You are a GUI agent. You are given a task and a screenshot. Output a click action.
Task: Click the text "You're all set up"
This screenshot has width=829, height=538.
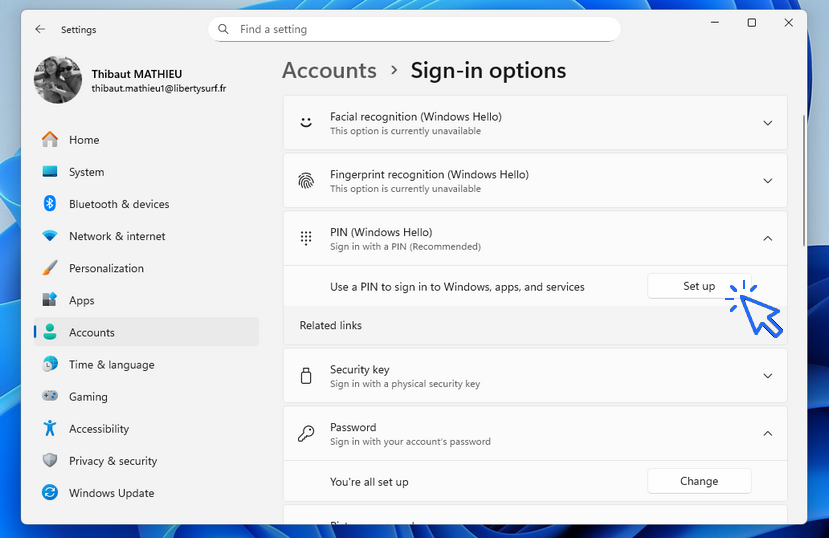click(369, 482)
